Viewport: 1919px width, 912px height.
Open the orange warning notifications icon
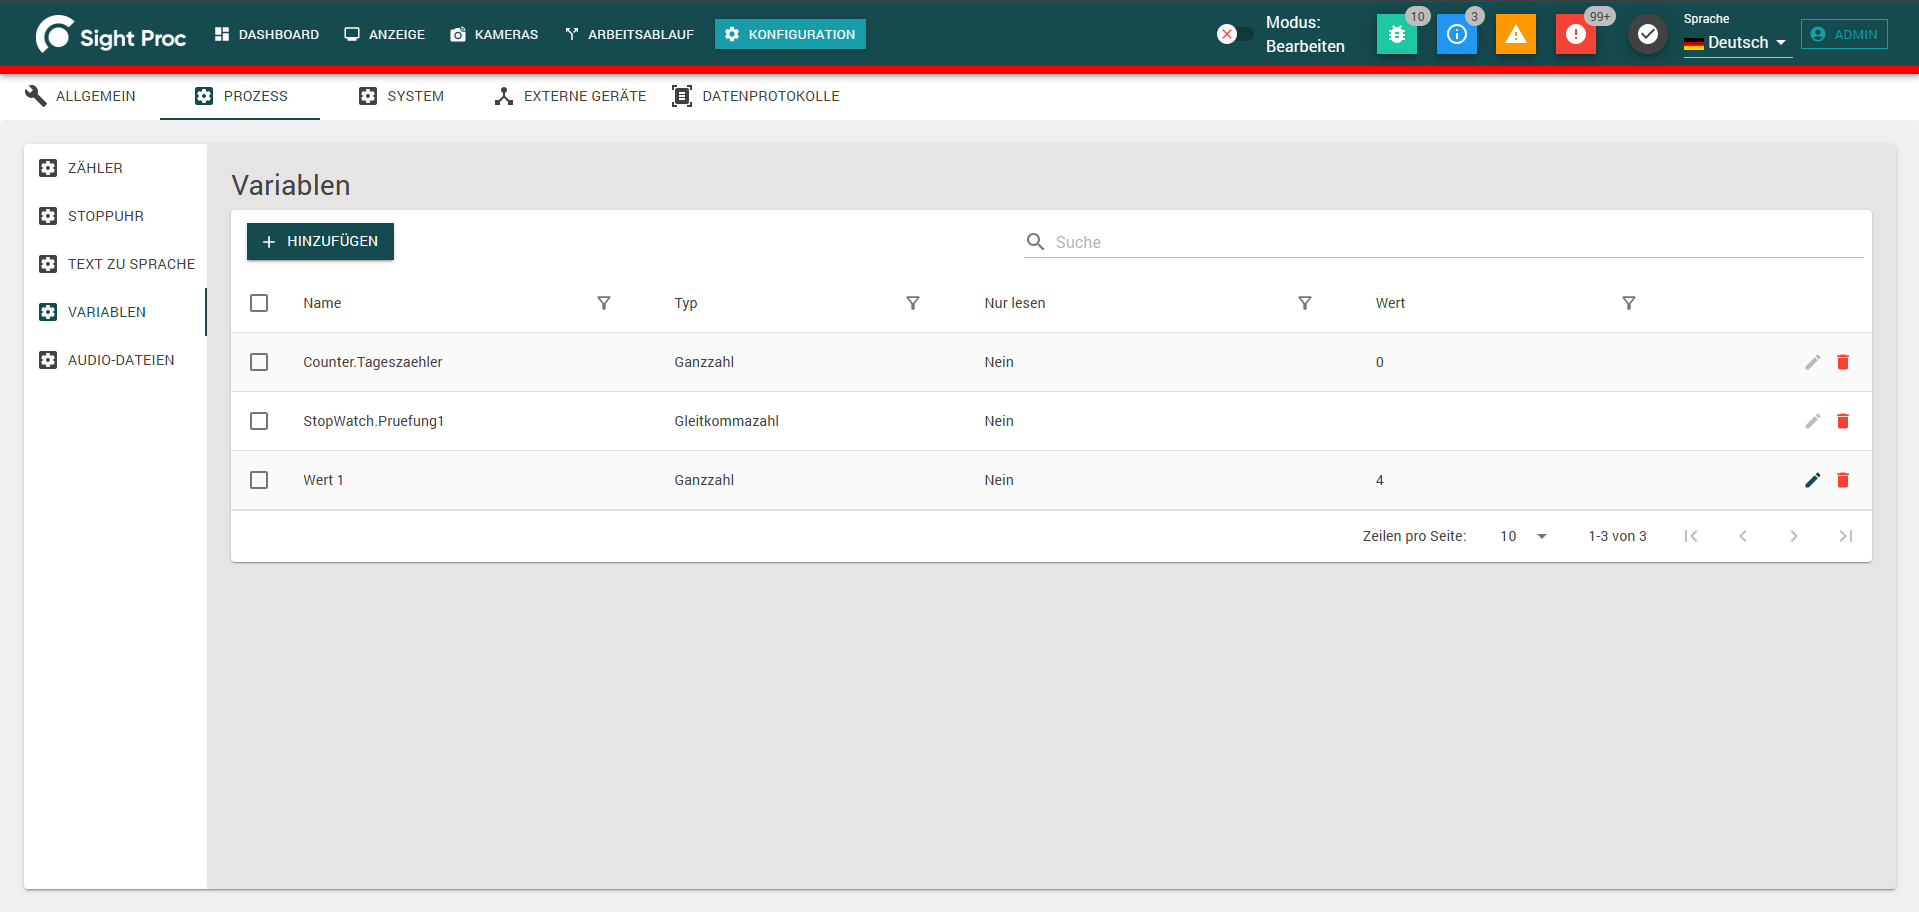tap(1516, 34)
